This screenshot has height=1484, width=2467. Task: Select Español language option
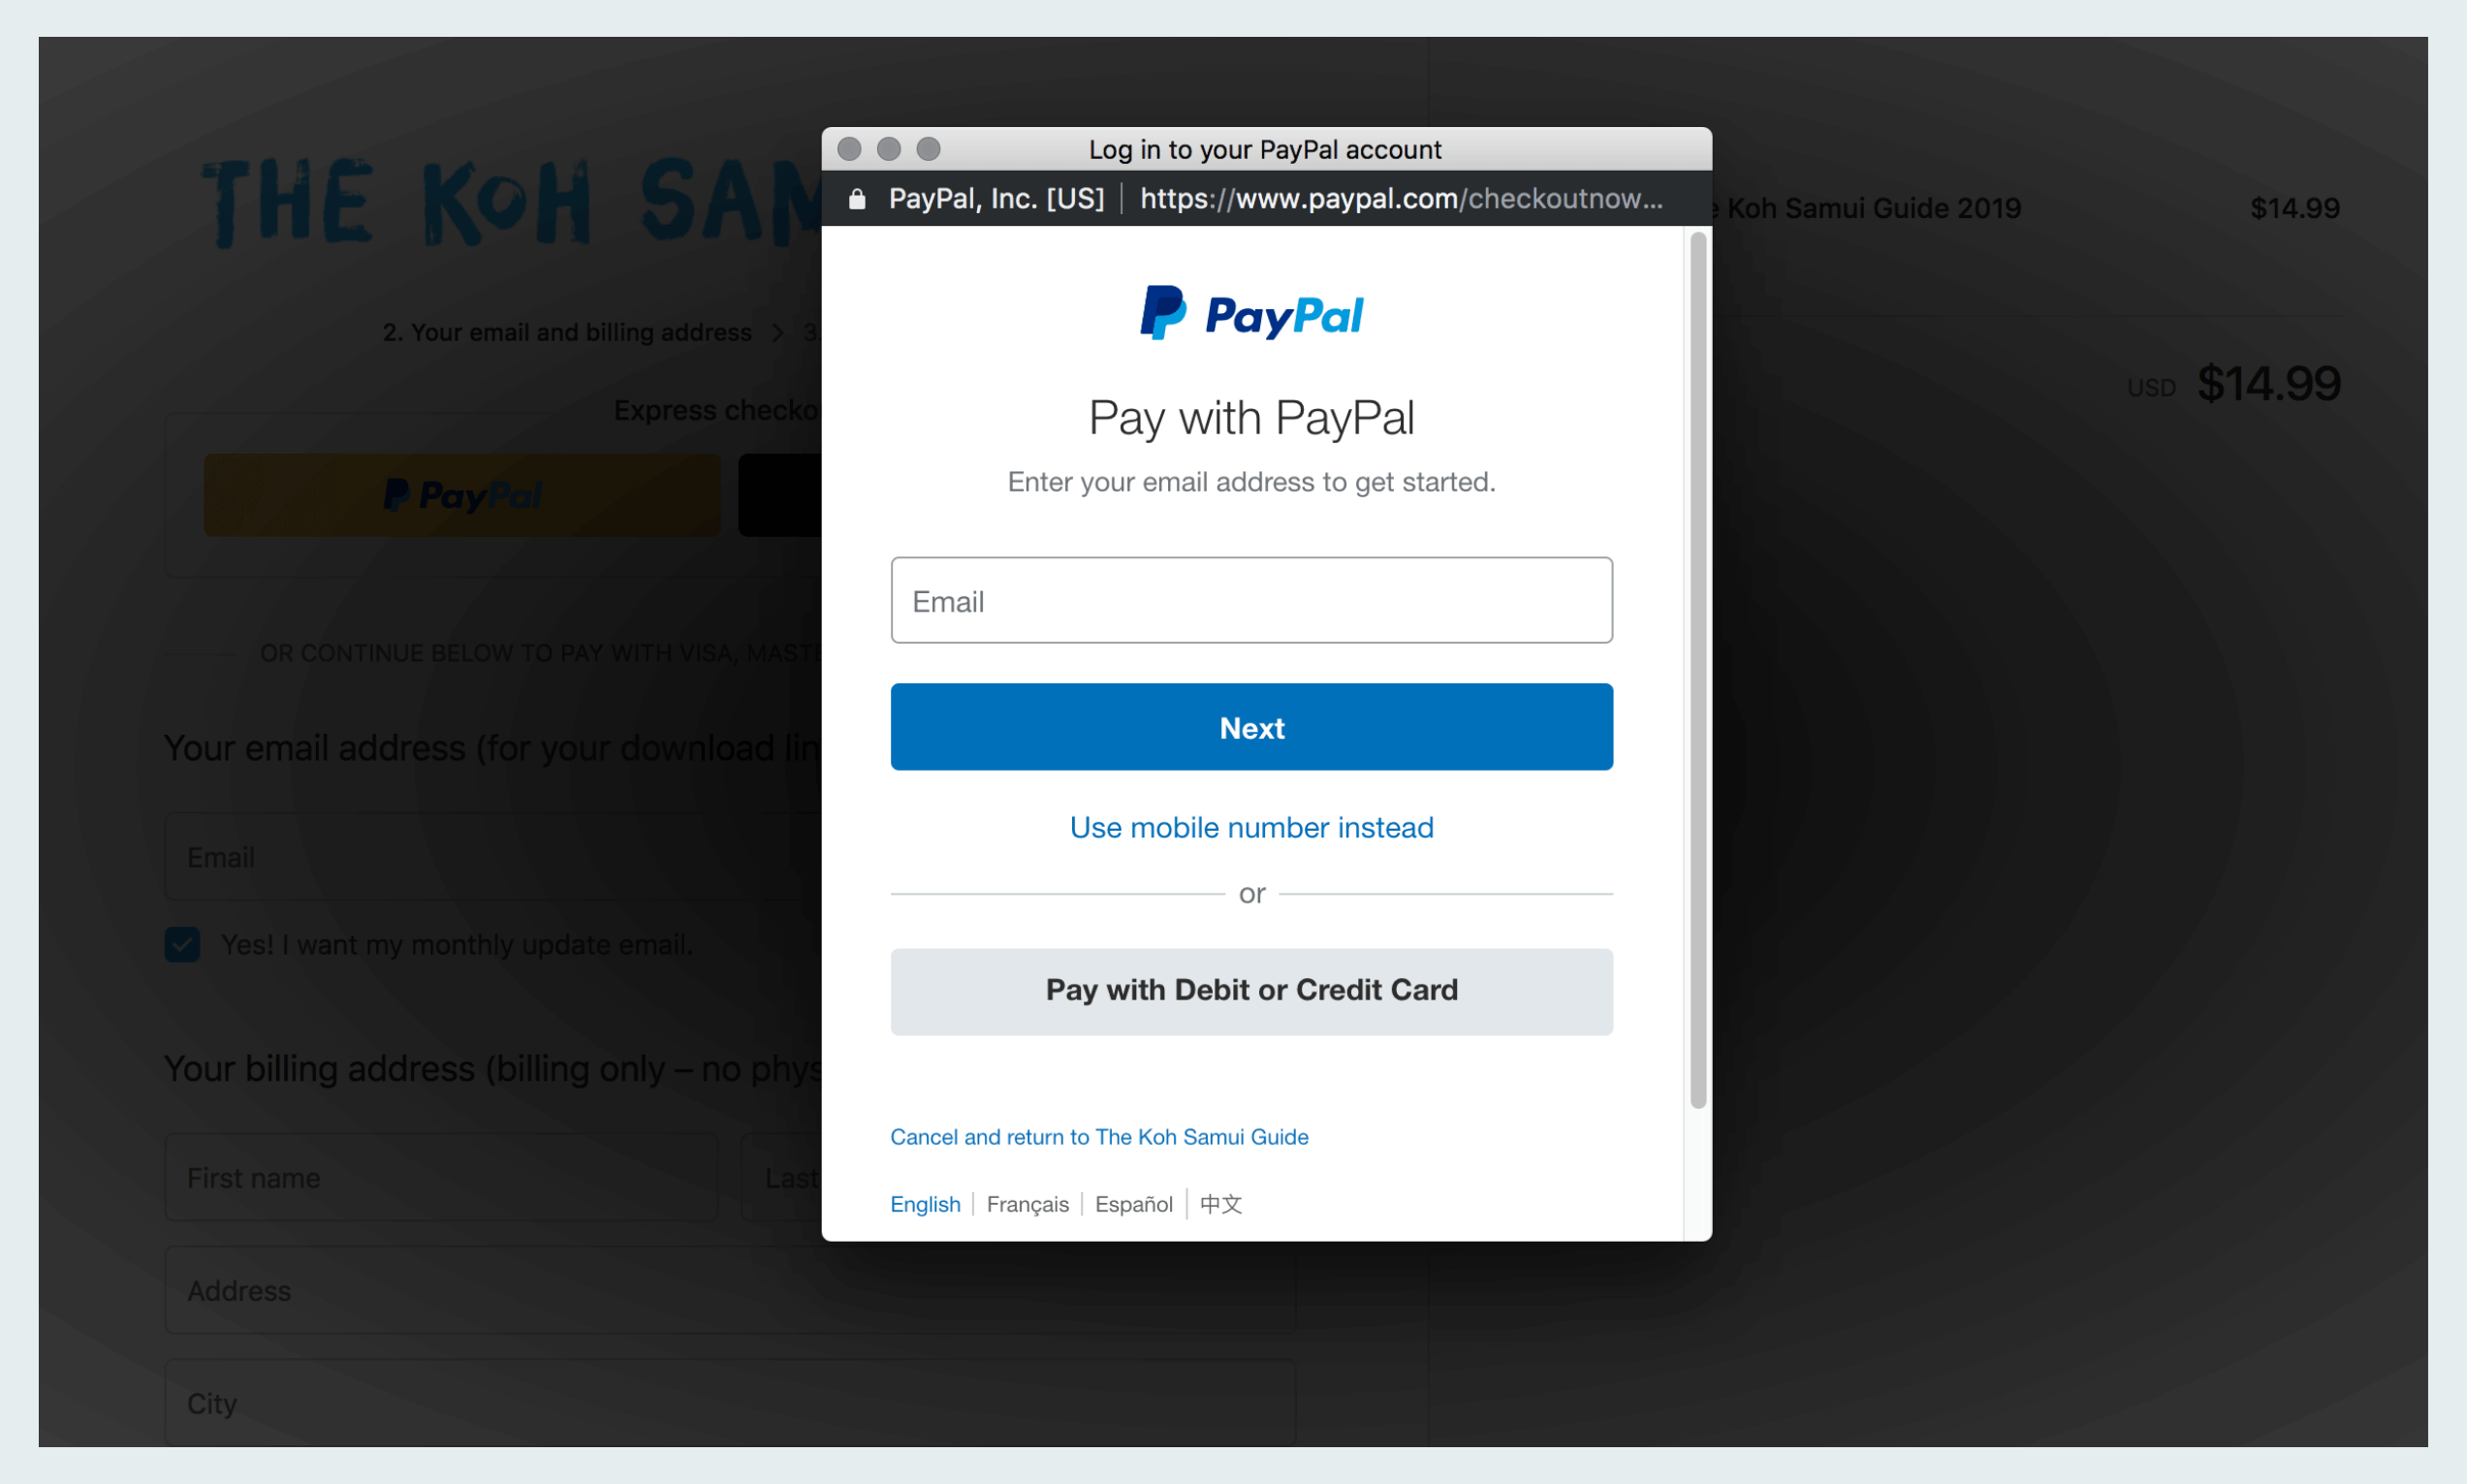1133,1202
